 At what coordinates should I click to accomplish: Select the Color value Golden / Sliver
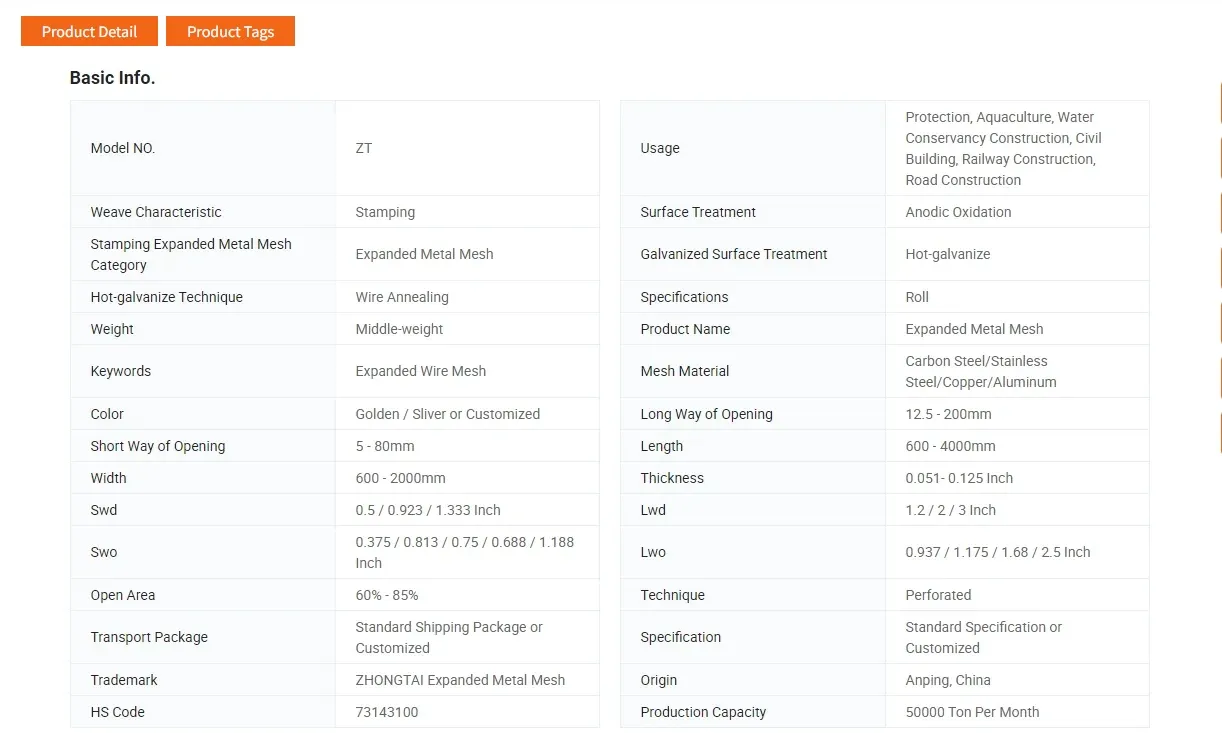(447, 414)
